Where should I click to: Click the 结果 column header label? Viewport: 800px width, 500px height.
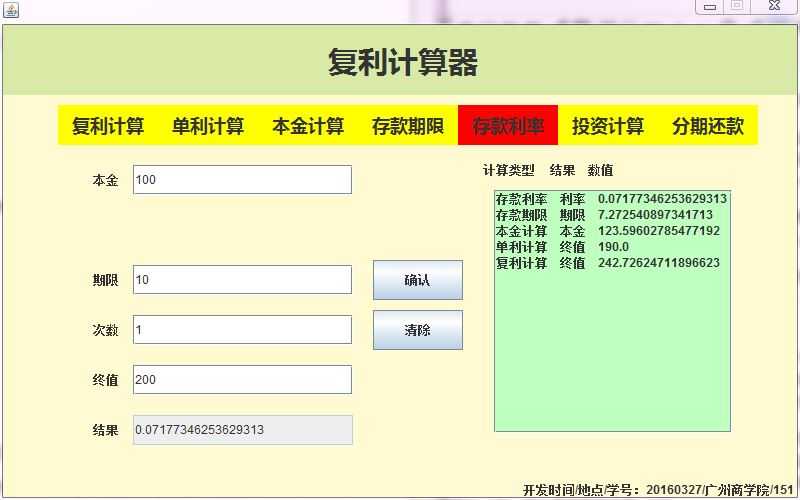562,170
